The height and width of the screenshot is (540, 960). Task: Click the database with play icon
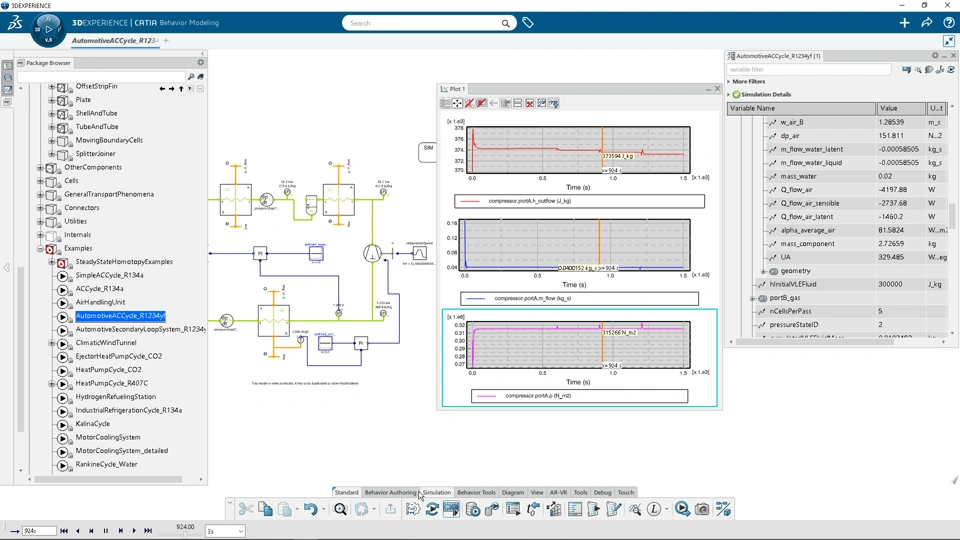(473, 509)
